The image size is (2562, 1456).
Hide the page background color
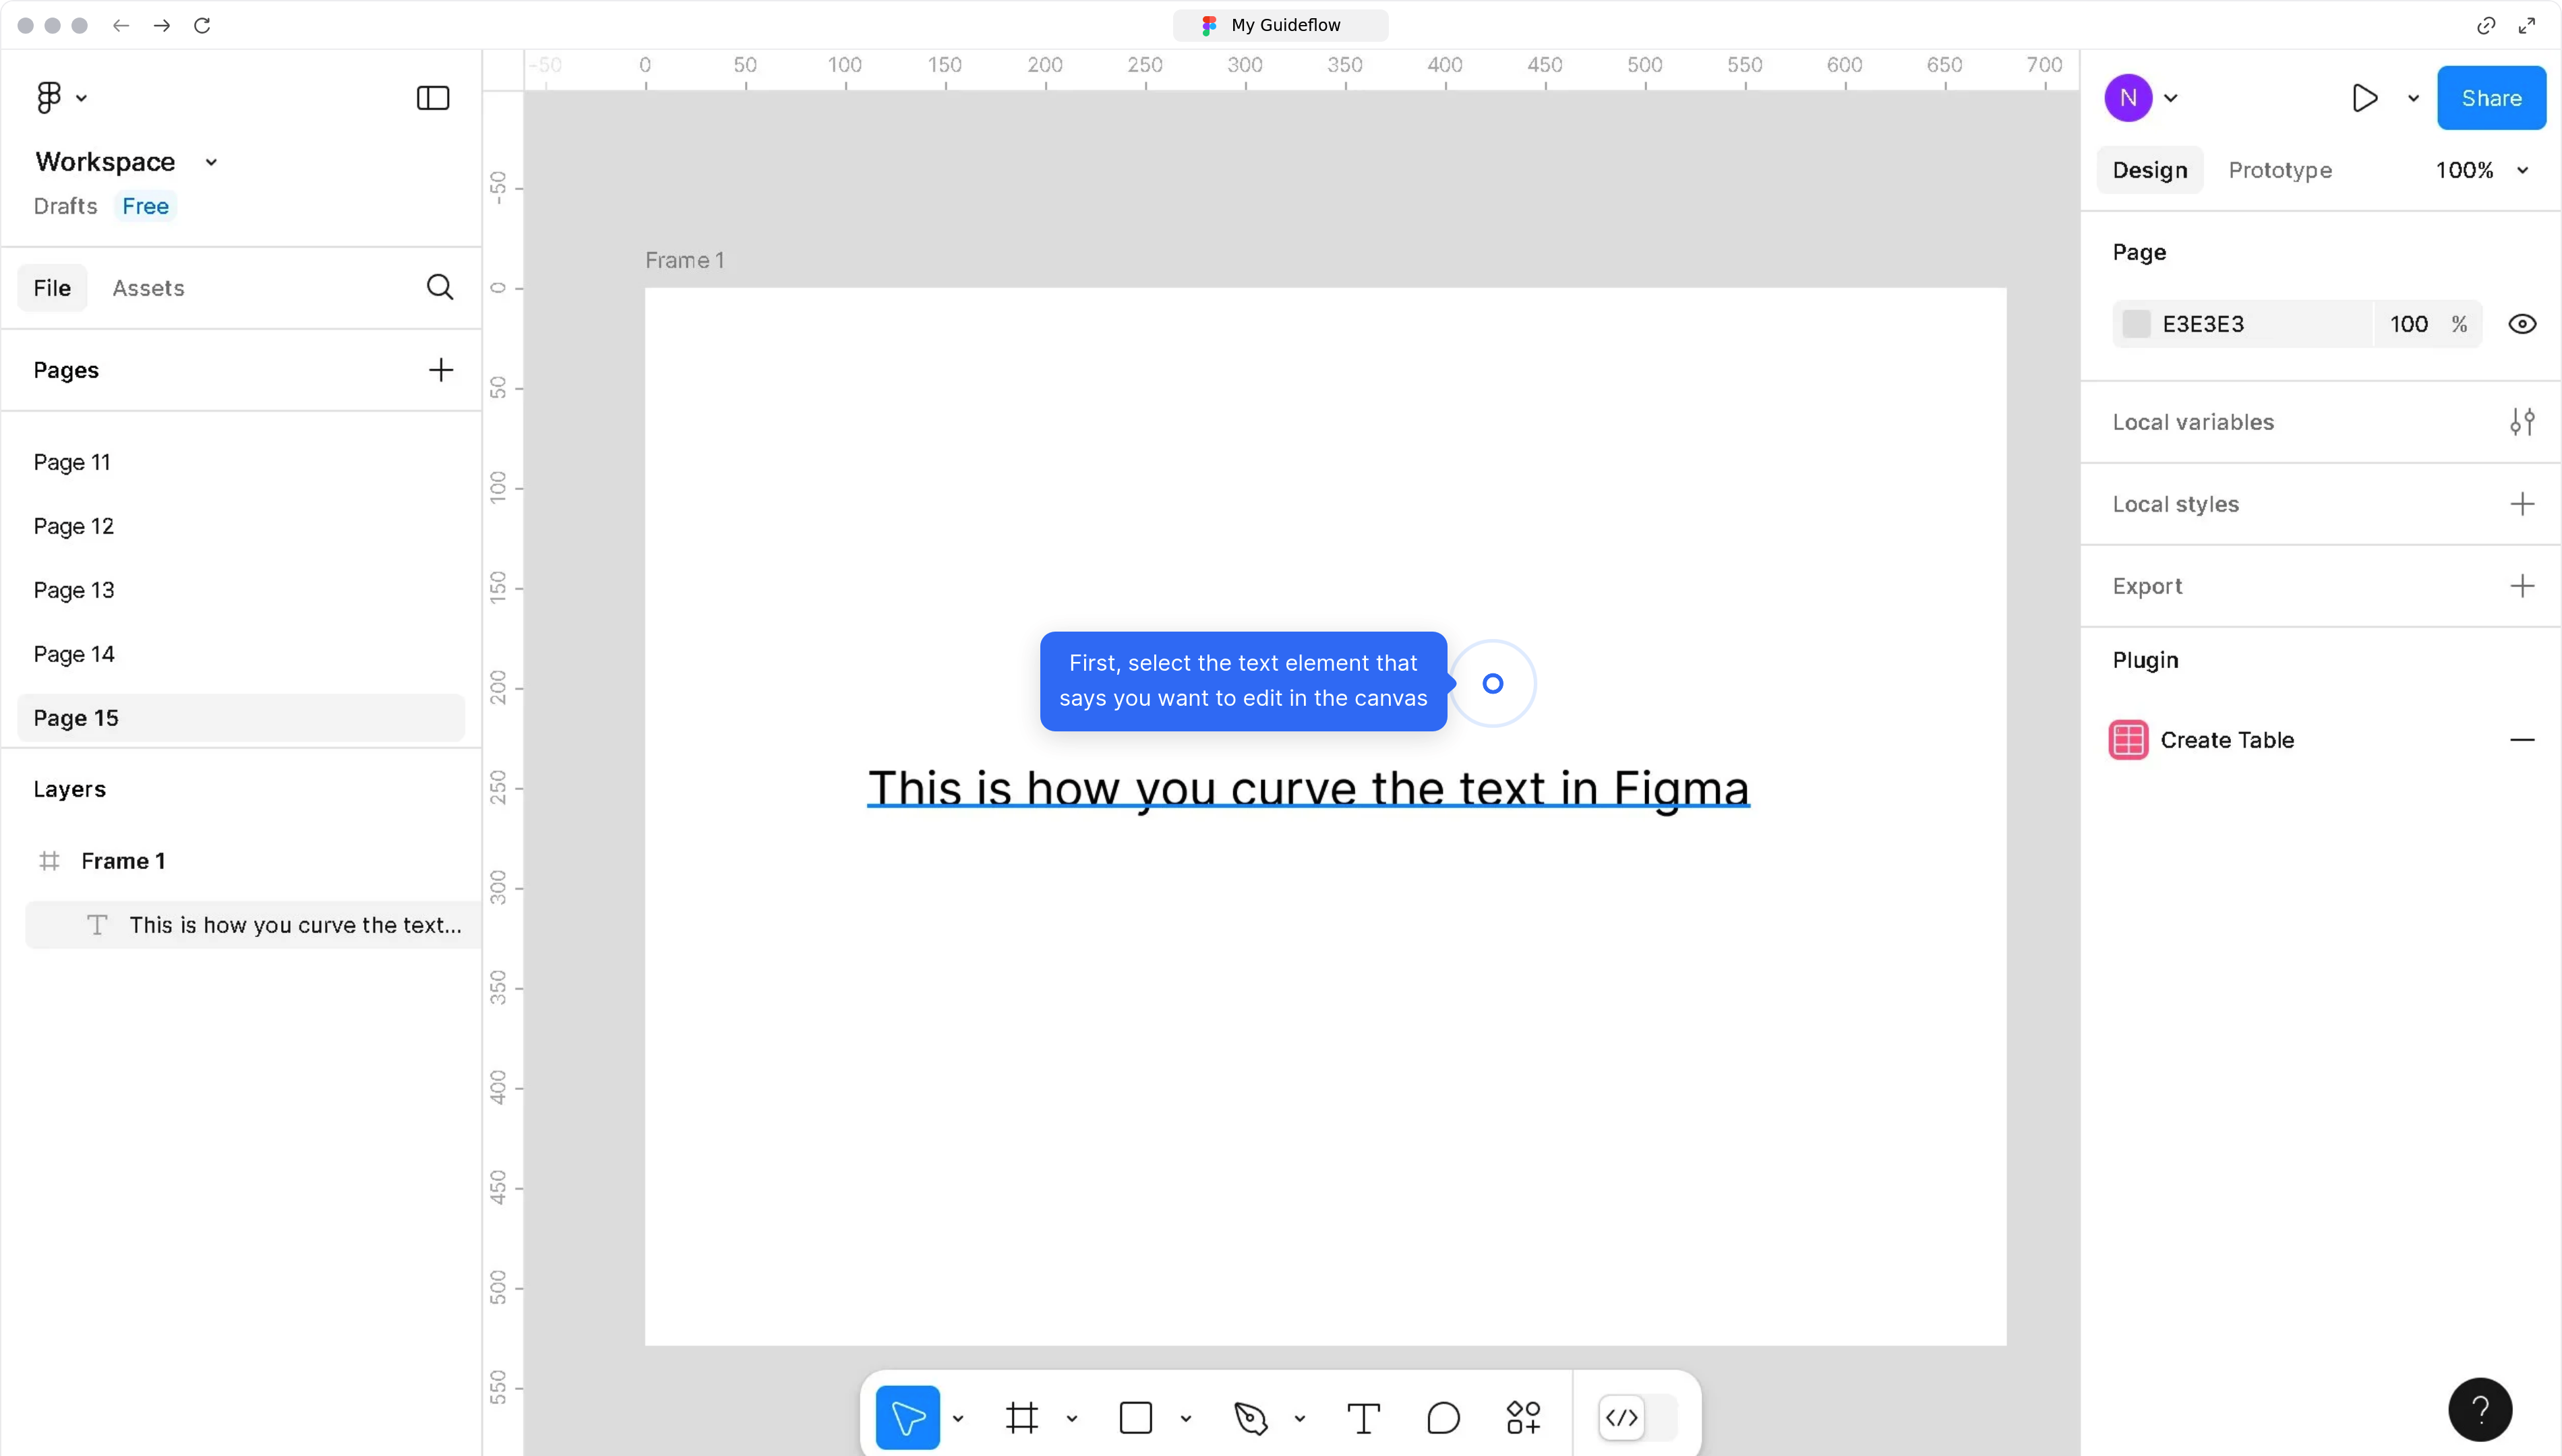(2522, 323)
